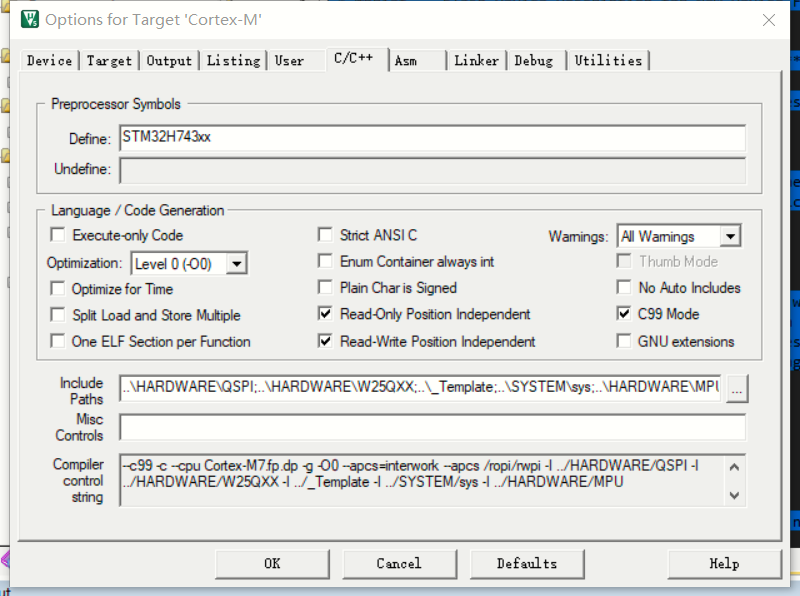Toggle Plain Char is Signed
The height and width of the screenshot is (596, 800).
click(325, 287)
